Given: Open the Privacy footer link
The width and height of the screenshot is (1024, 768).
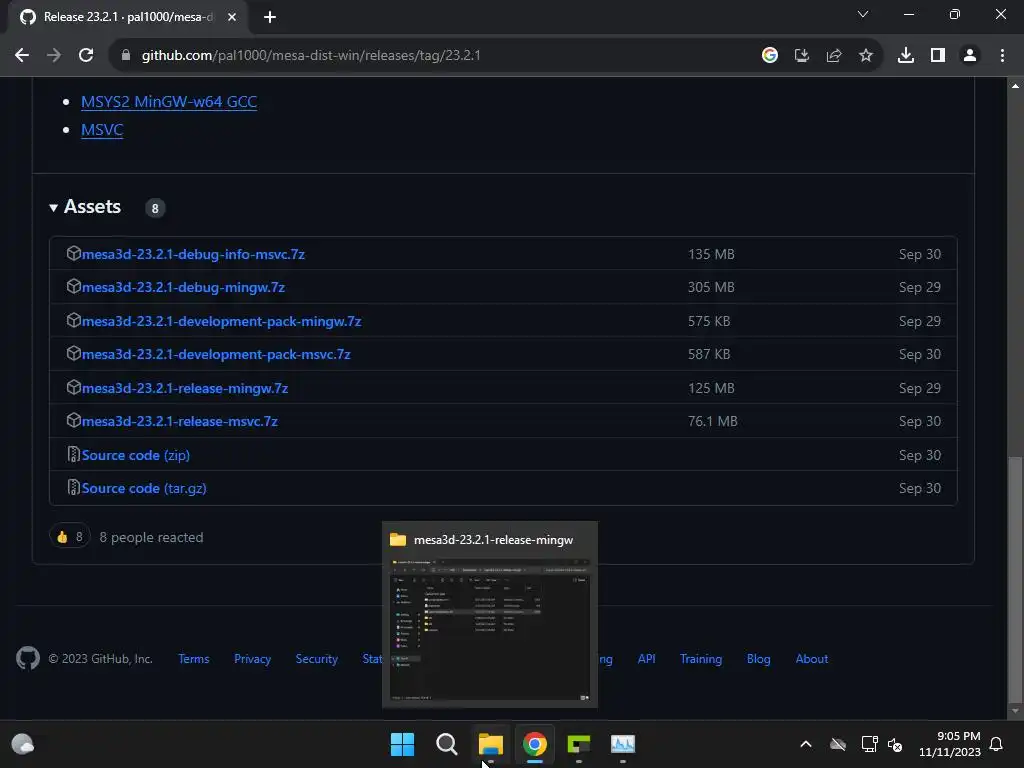Looking at the screenshot, I should (x=252, y=659).
